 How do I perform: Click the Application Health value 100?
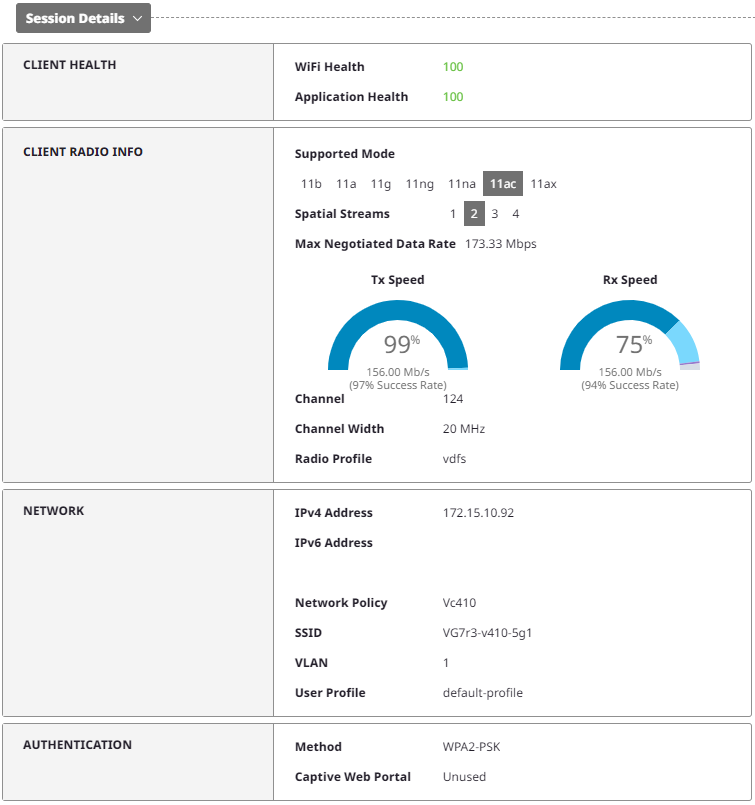click(453, 97)
